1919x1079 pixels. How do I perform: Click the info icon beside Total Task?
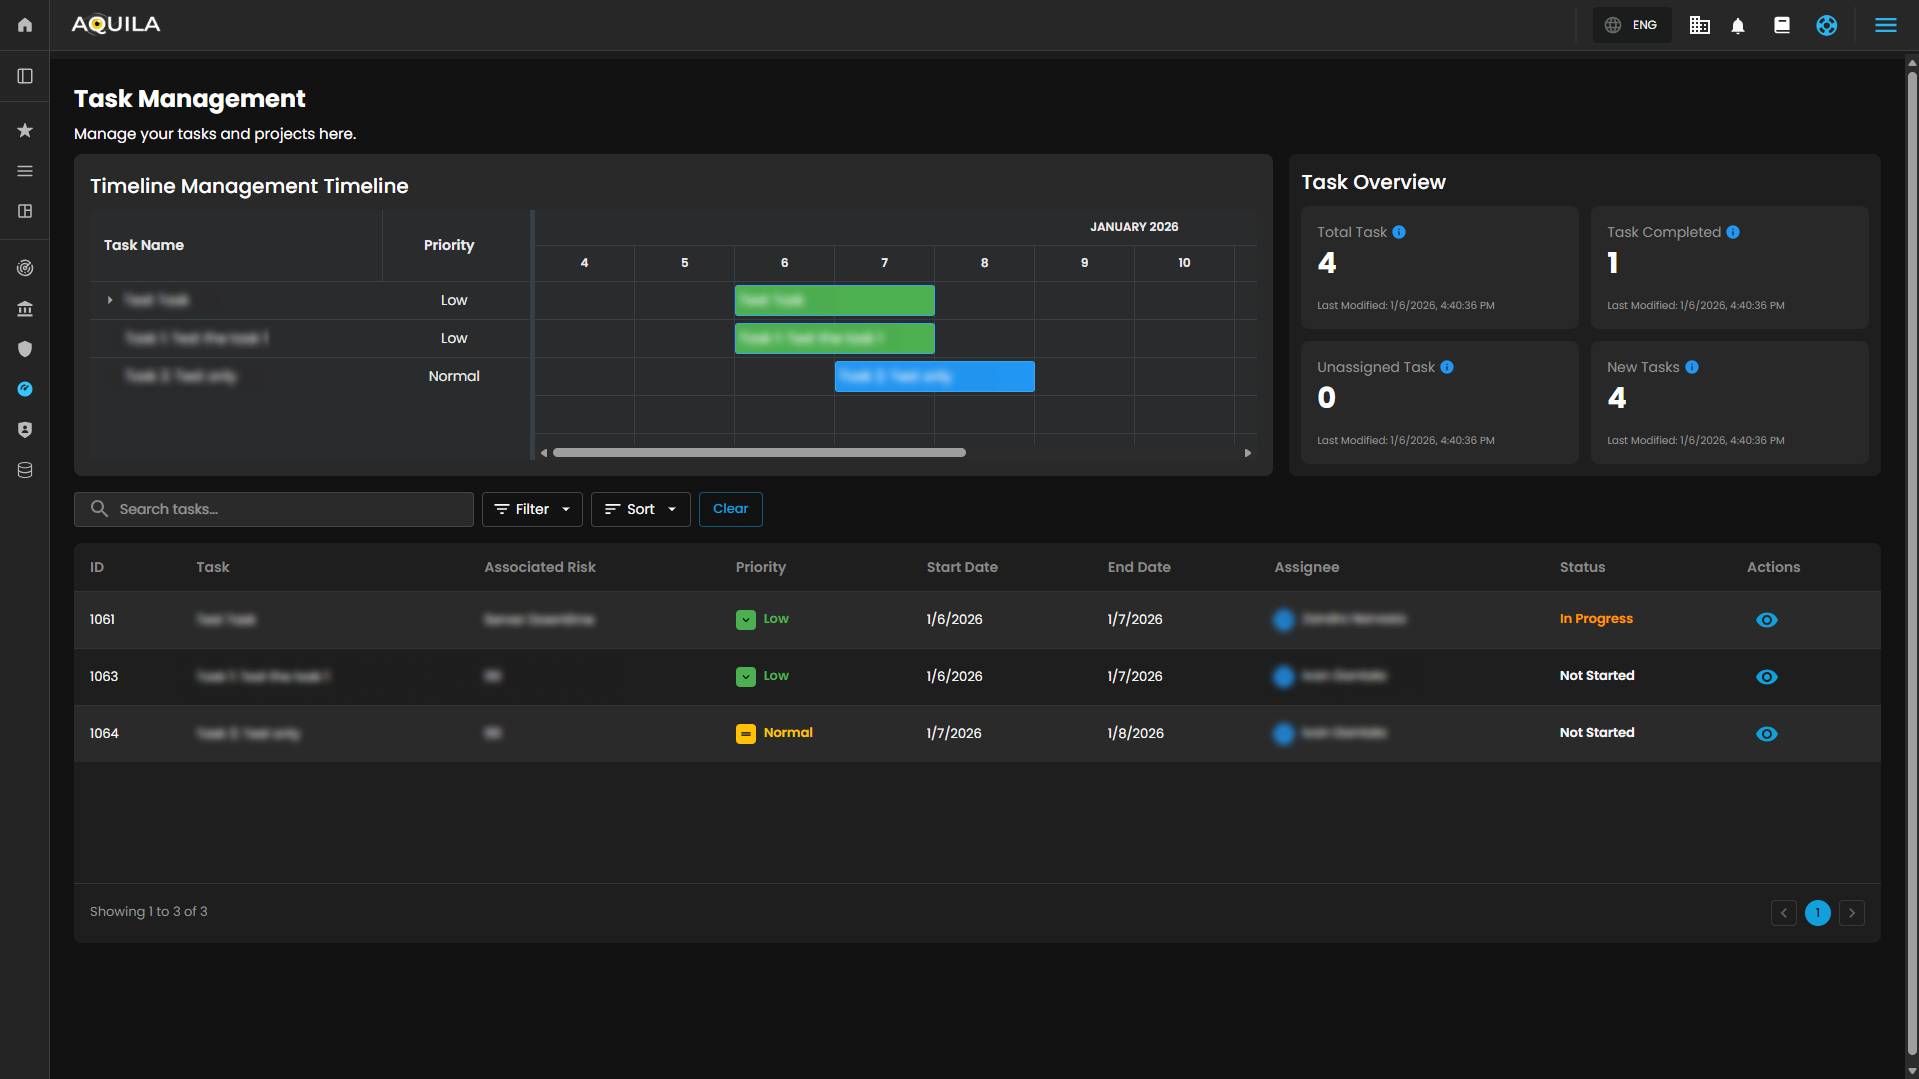click(x=1399, y=232)
